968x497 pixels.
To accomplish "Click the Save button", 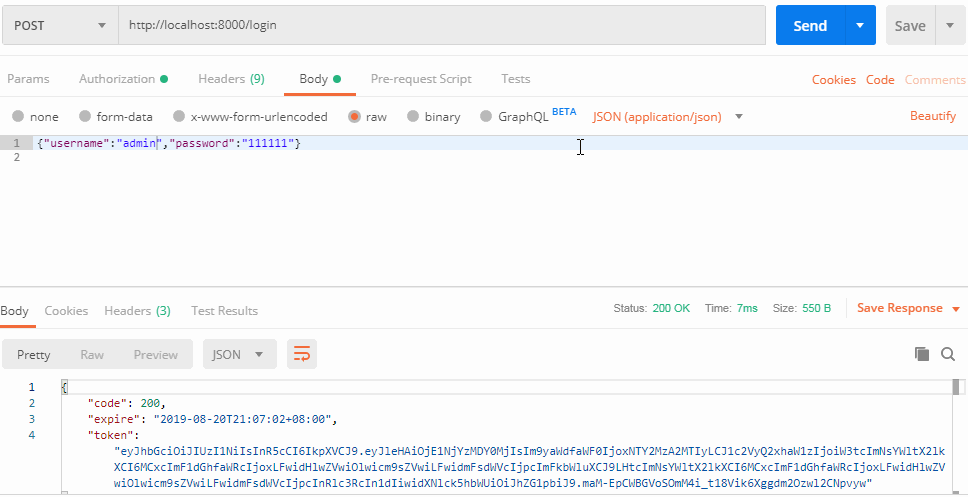I will 911,25.
